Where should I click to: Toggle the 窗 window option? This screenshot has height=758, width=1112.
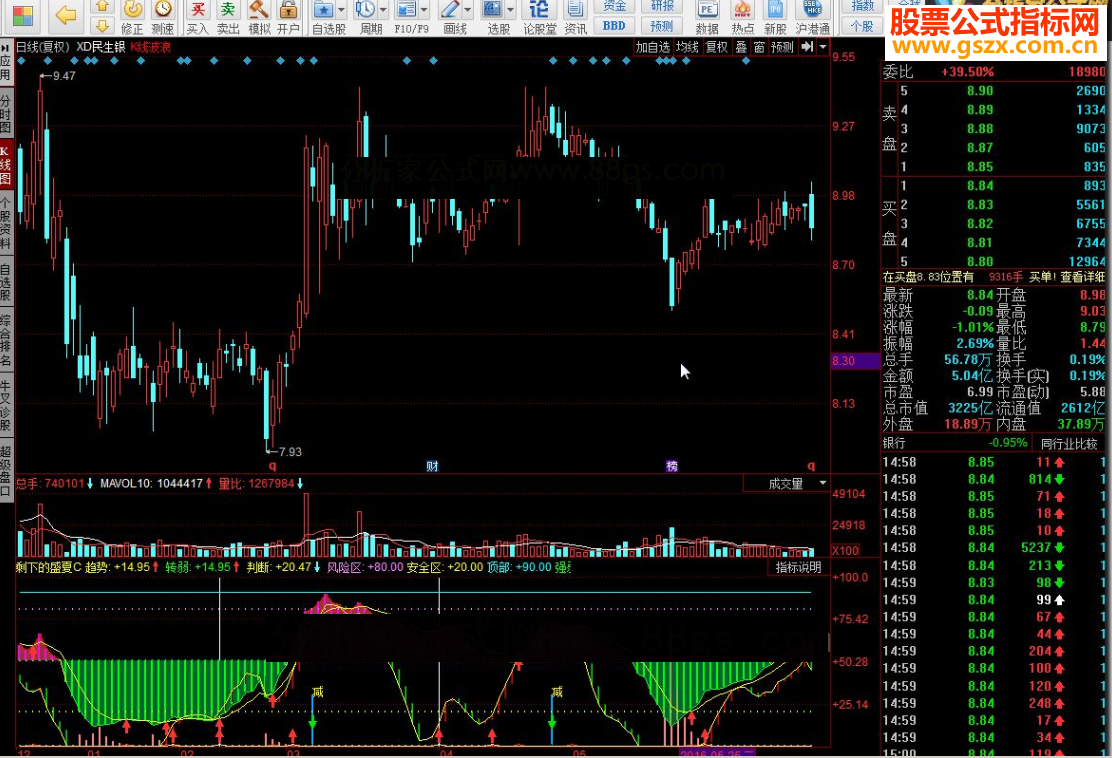click(760, 48)
